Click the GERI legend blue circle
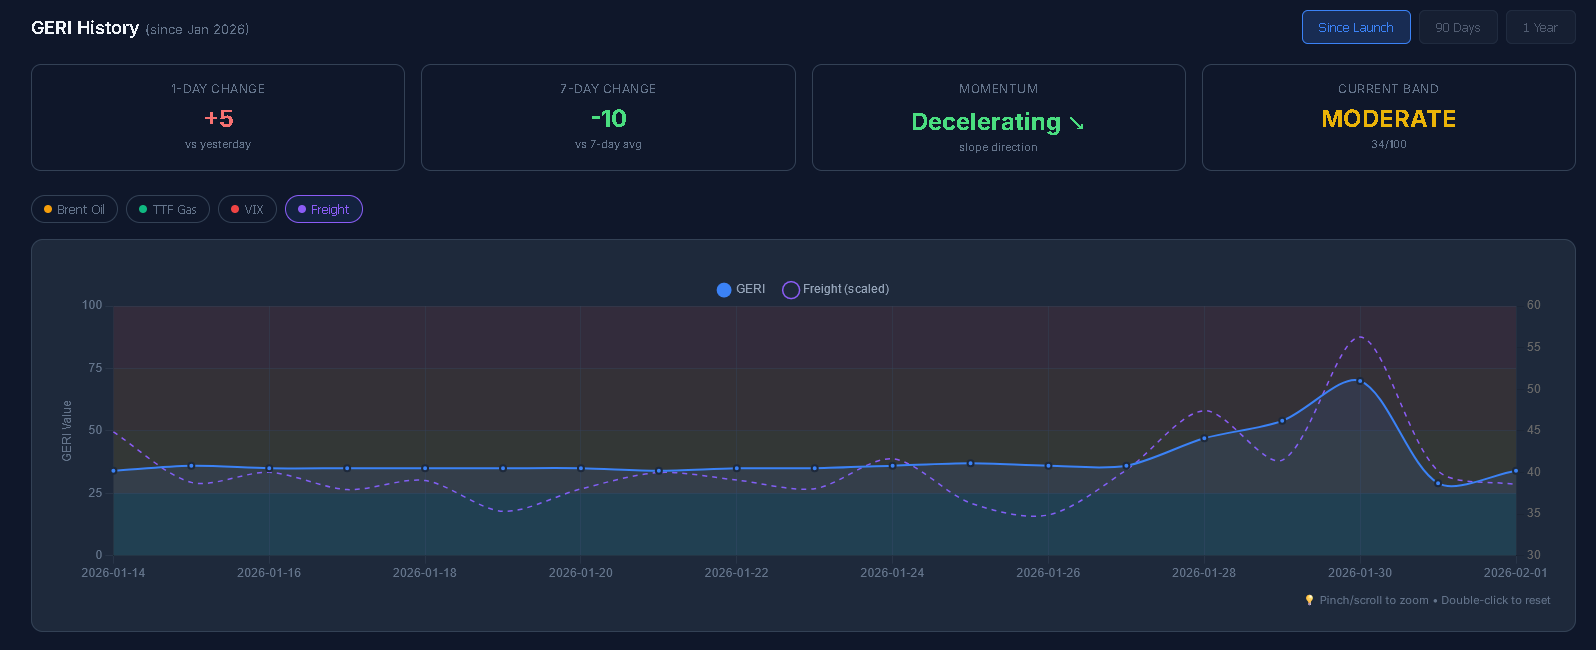Screen dimensions: 1596x650 [x=724, y=290]
